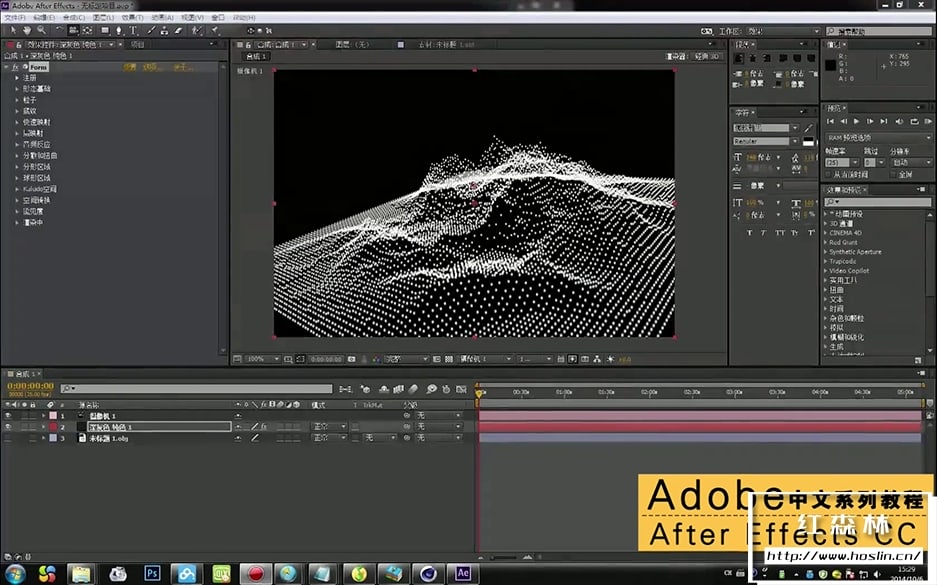The image size is (937, 585).
Task: Show layer 3 obj eye toggle
Action: (8, 438)
